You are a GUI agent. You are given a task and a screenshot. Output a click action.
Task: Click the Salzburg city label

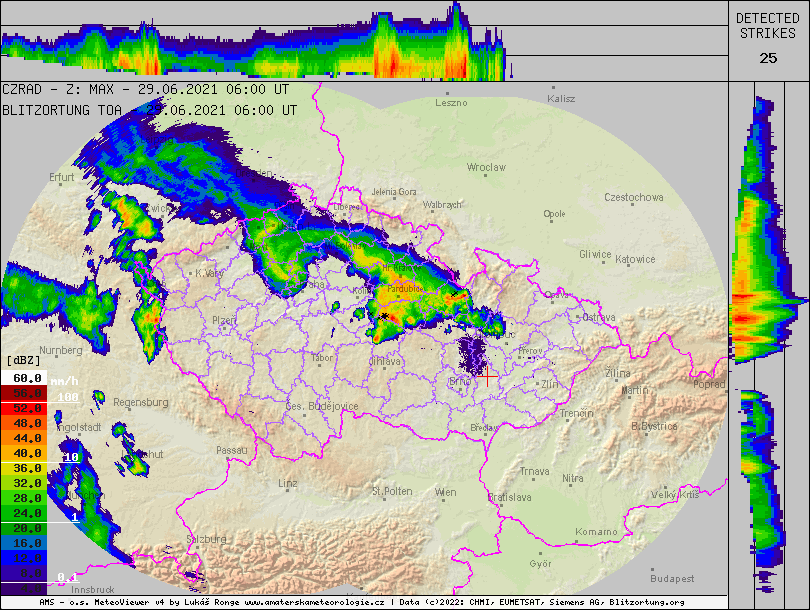pos(206,539)
